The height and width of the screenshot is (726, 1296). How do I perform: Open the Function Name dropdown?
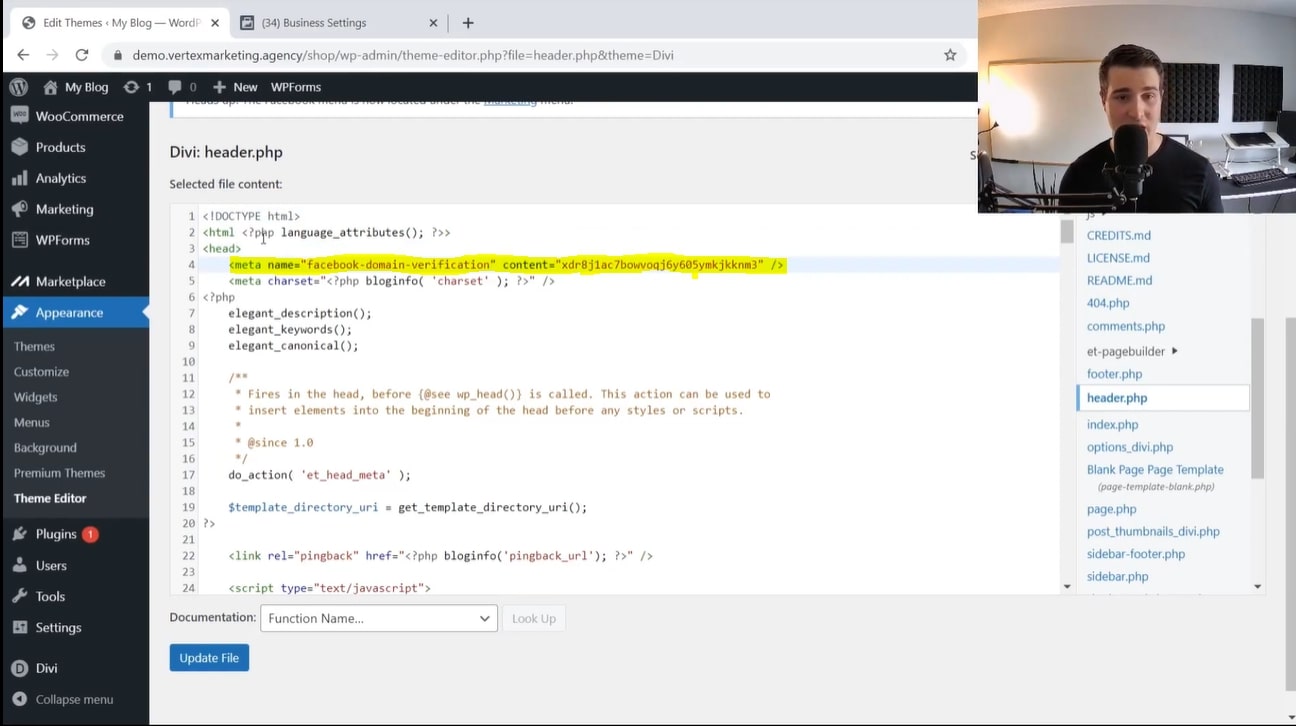coord(379,618)
